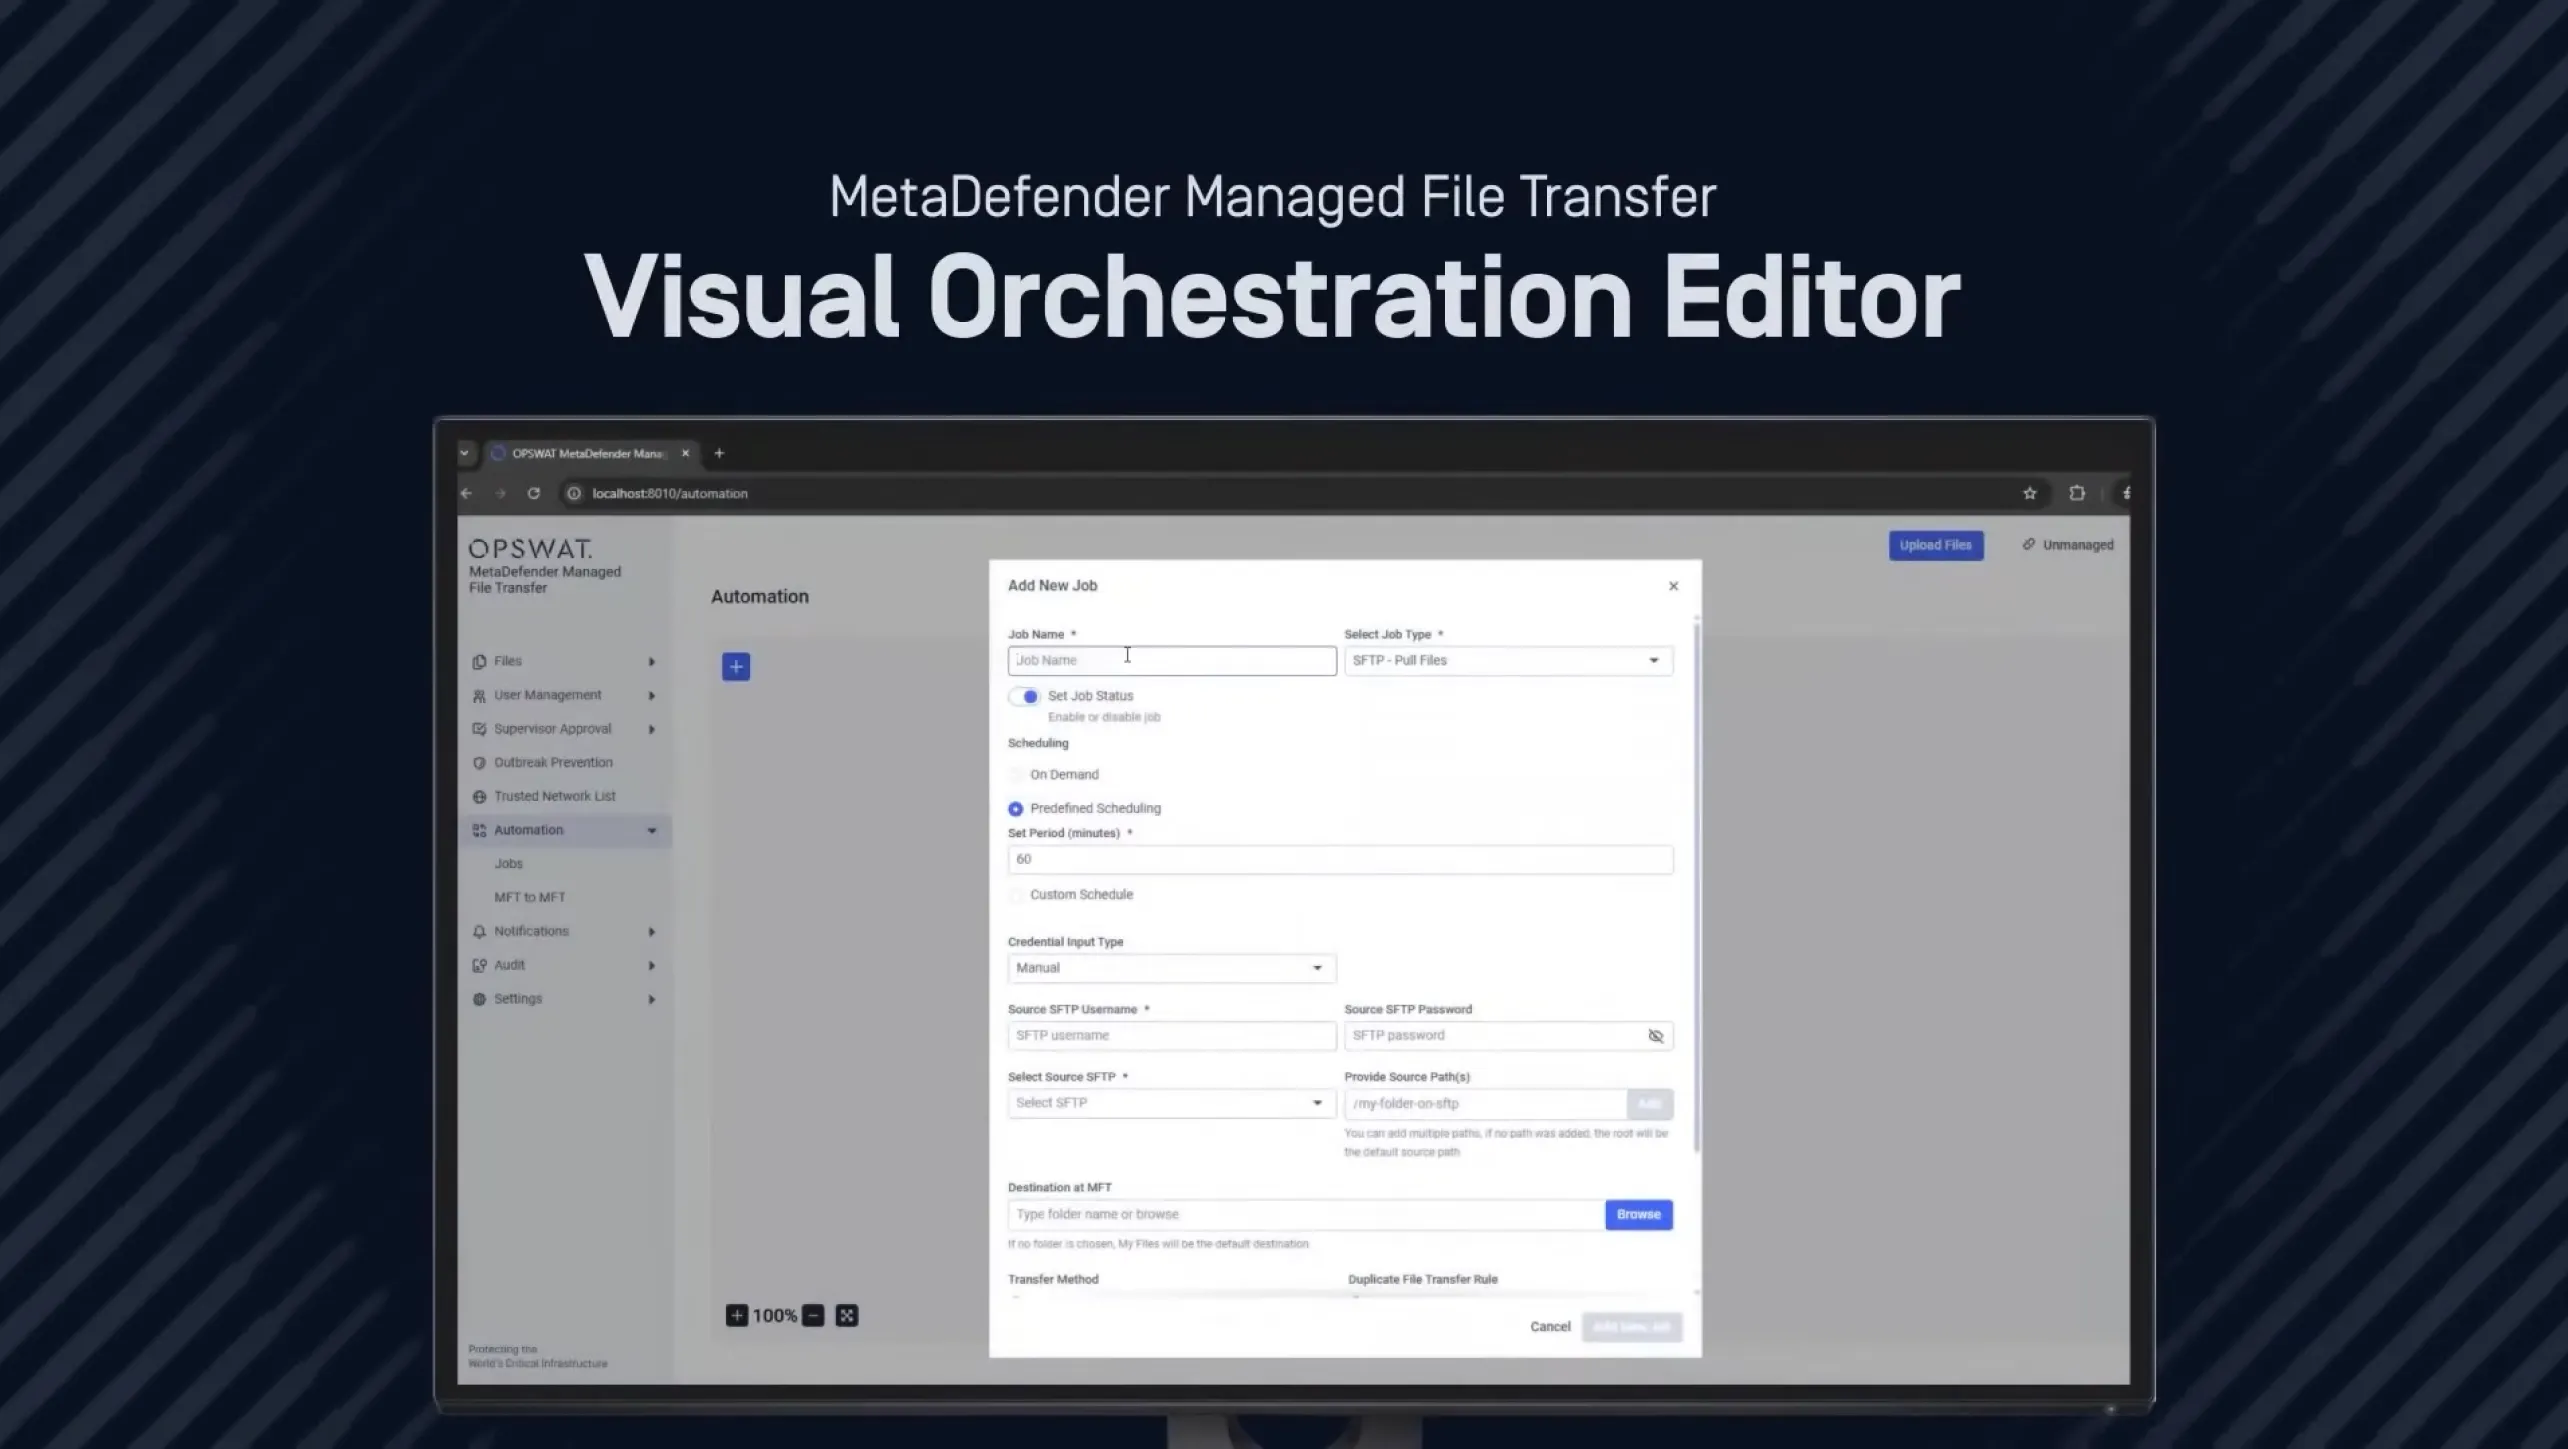Bookmark the page with the star icon

(2029, 493)
